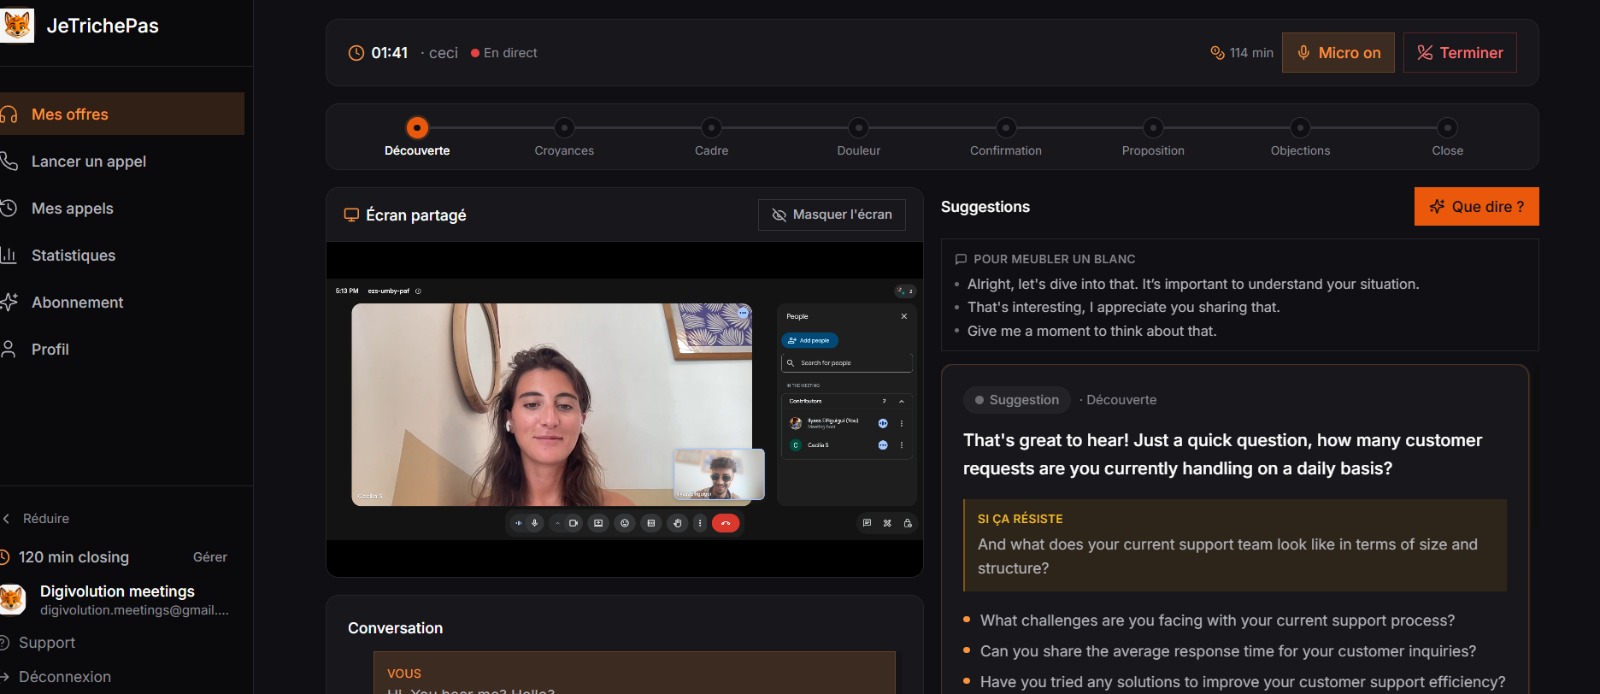Click the En direct live indicator
The image size is (1600, 694).
pos(504,53)
